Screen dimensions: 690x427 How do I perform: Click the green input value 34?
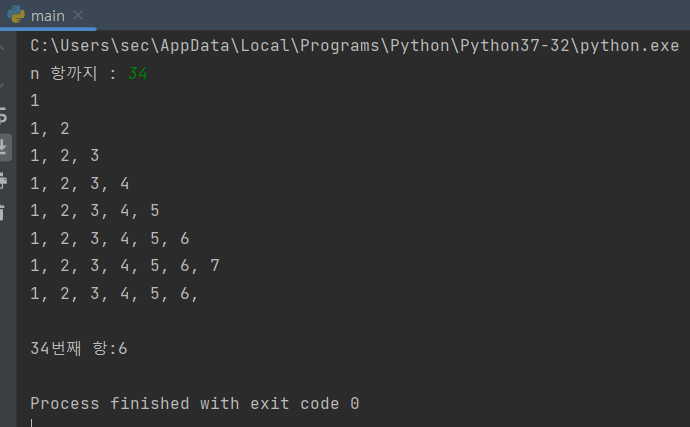pyautogui.click(x=137, y=73)
